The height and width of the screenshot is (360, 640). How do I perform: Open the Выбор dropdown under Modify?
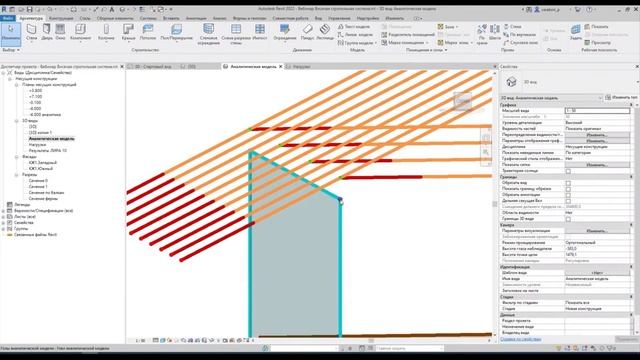tap(11, 50)
